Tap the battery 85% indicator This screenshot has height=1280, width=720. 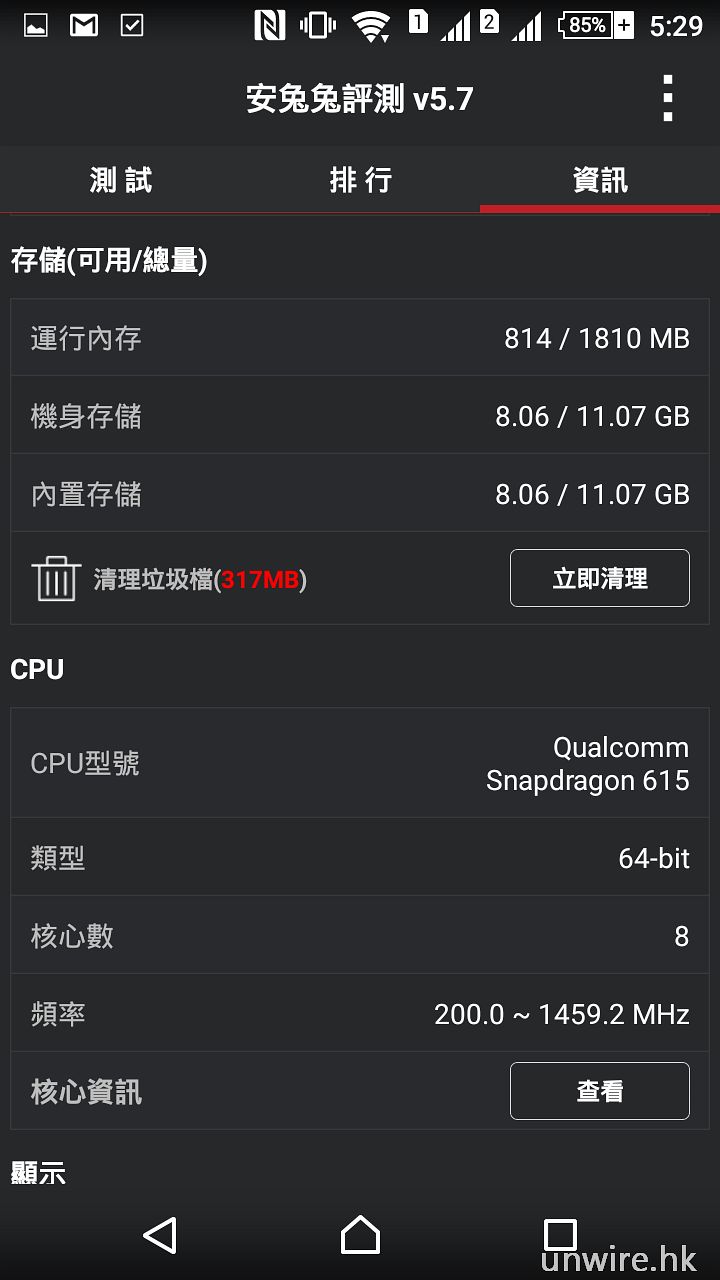(596, 25)
